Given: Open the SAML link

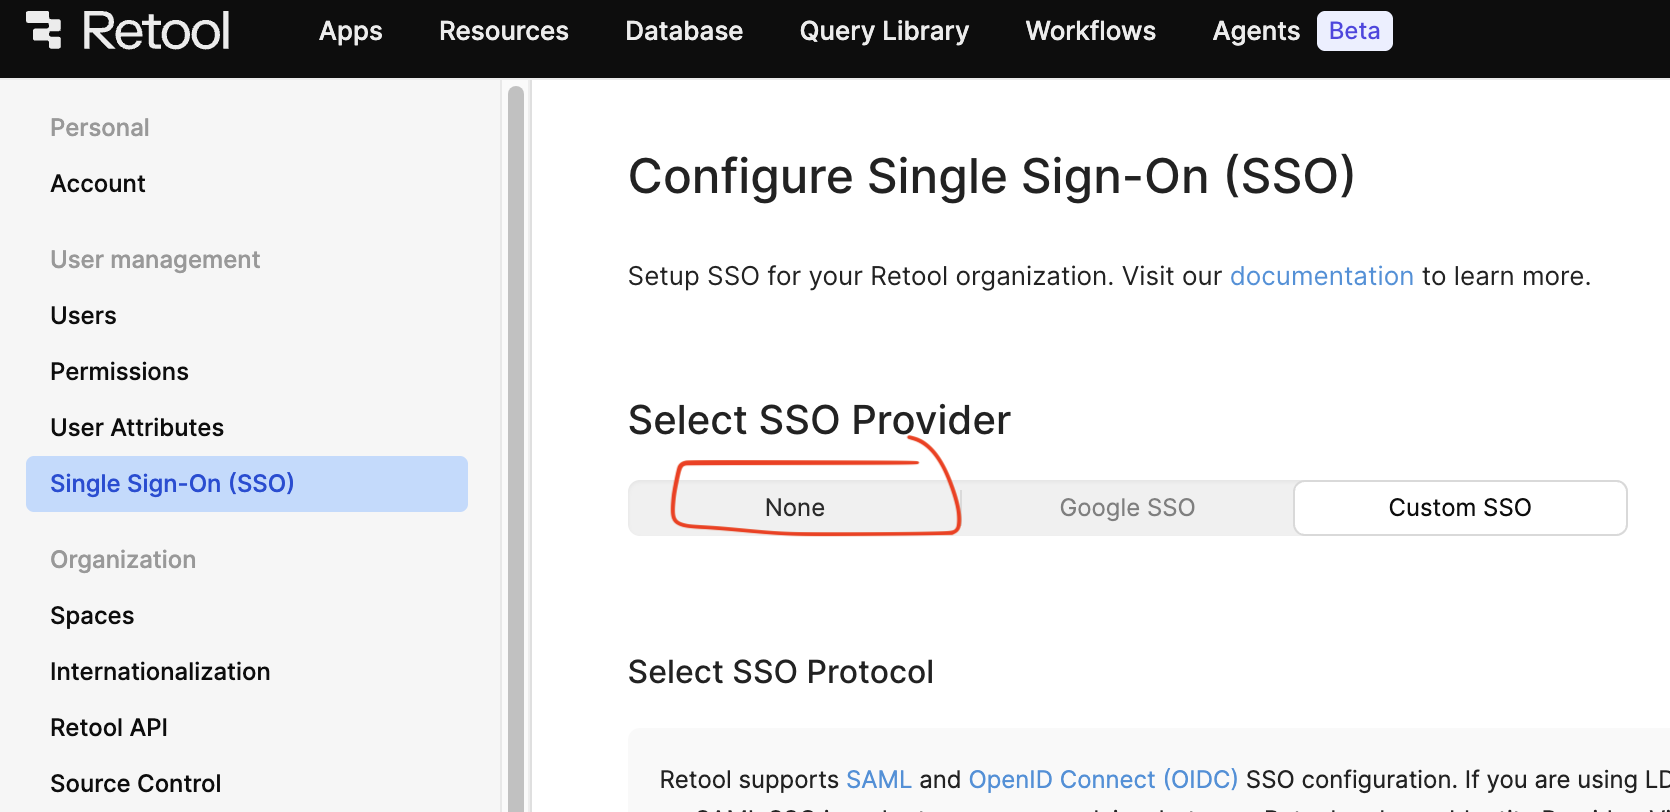Looking at the screenshot, I should pyautogui.click(x=879, y=780).
